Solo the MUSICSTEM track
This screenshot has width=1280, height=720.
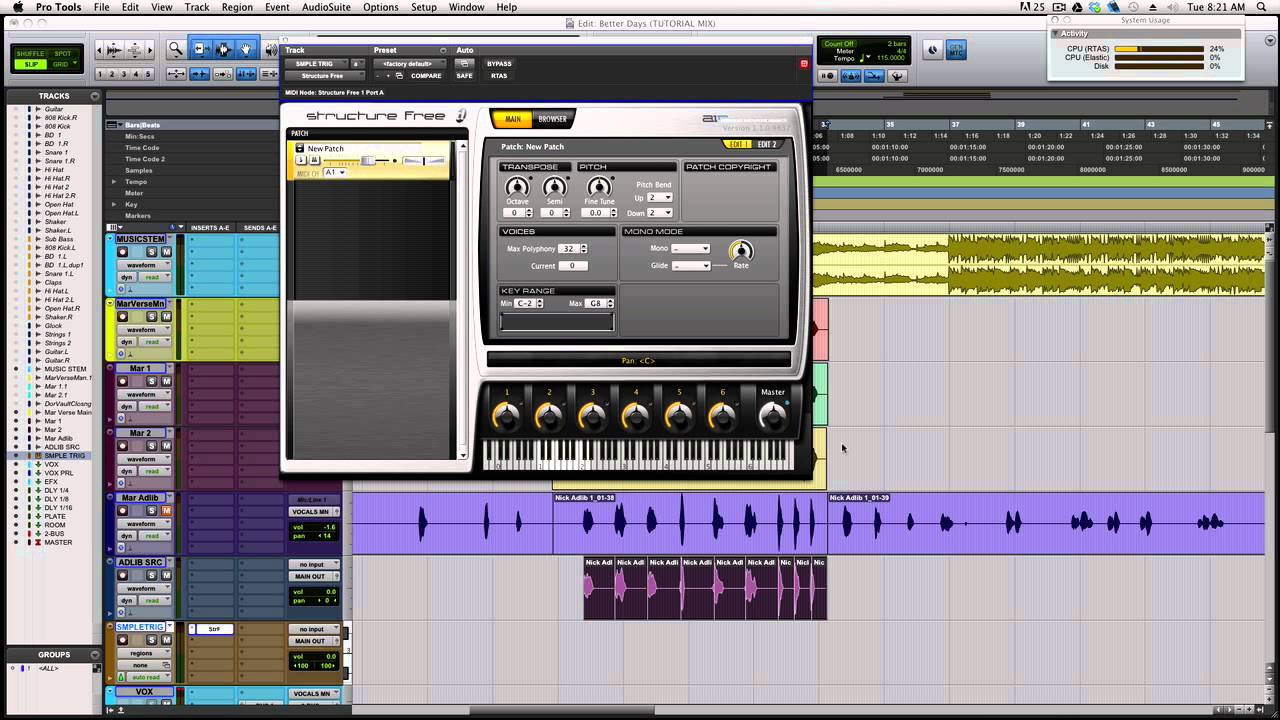[x=154, y=252]
